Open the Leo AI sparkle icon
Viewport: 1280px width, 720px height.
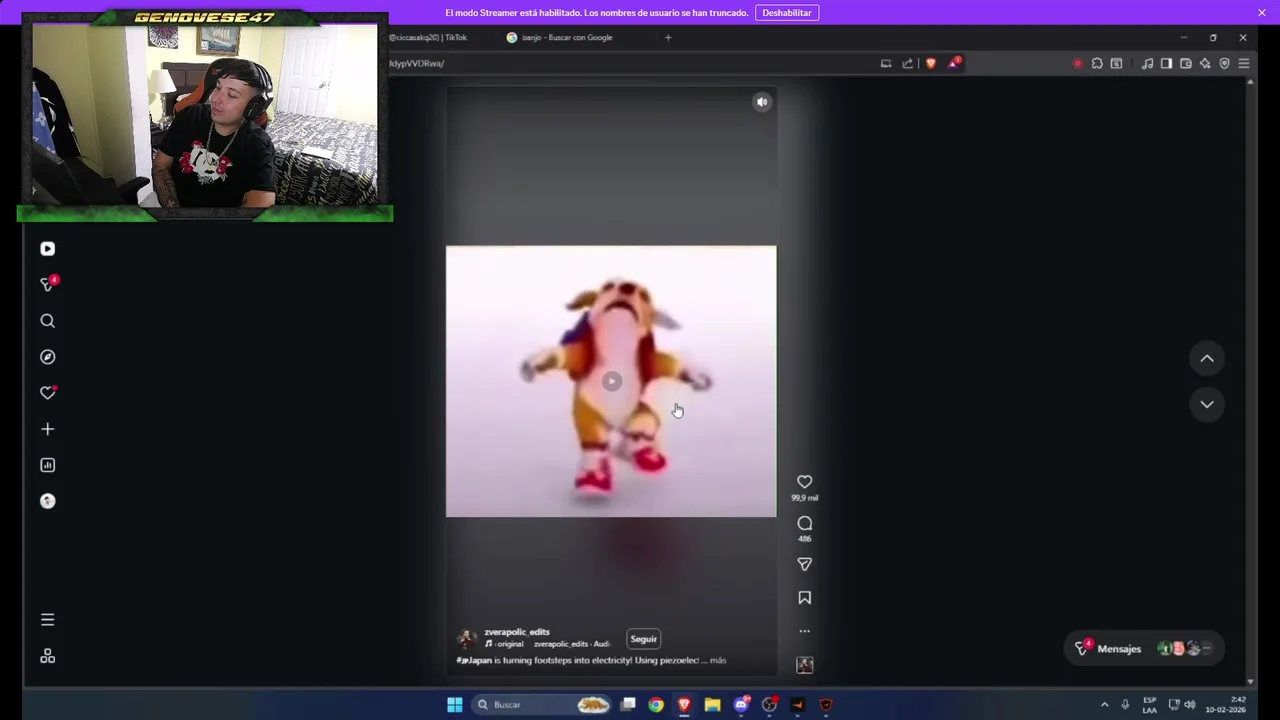pos(1205,64)
